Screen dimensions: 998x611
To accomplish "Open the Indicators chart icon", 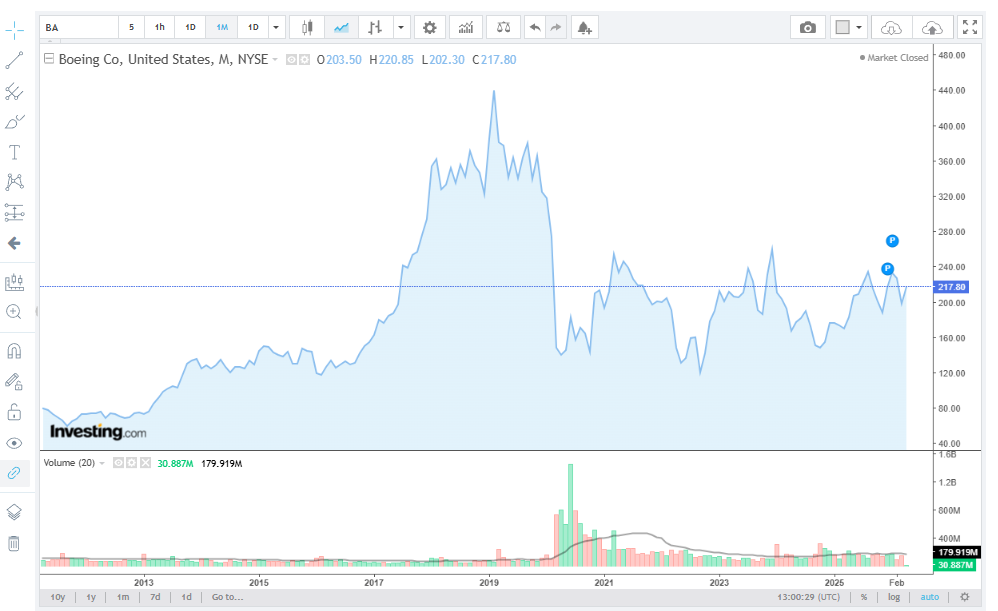I will tap(465, 27).
